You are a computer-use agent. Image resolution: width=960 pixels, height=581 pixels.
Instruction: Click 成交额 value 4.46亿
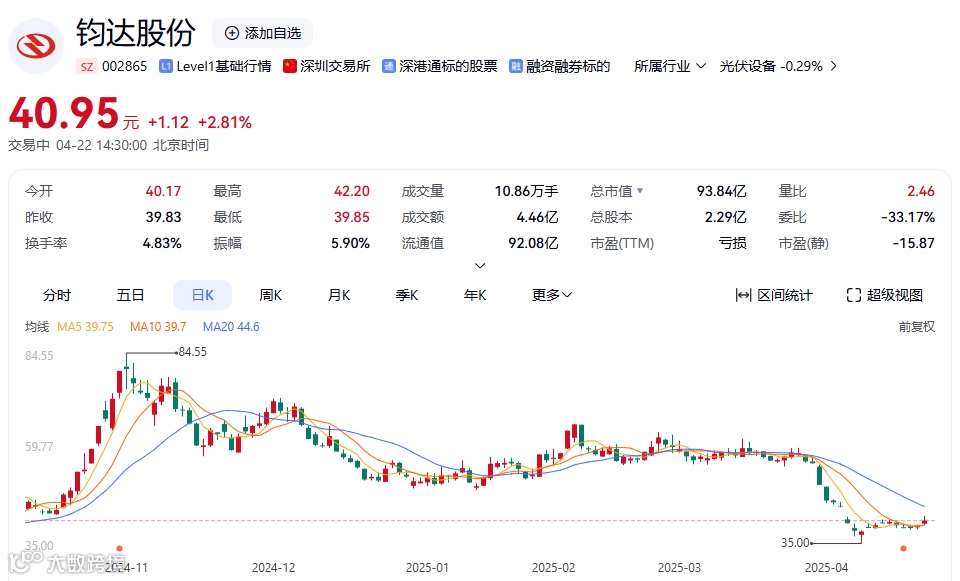(x=537, y=217)
